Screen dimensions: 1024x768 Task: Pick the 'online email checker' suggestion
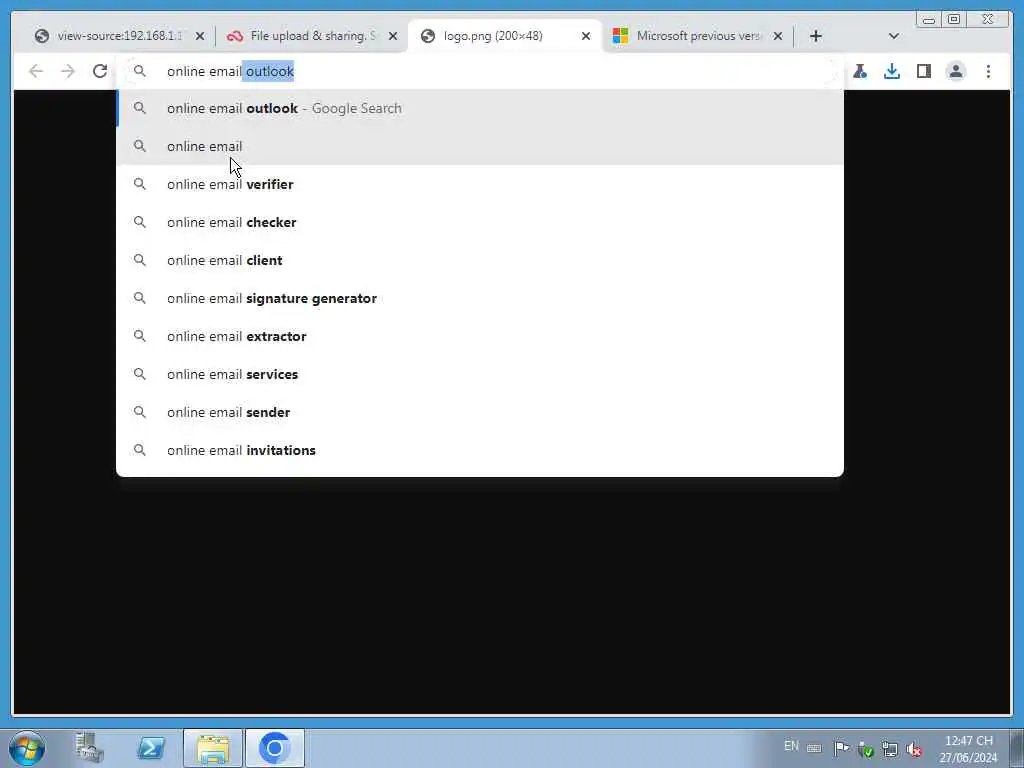[479, 222]
